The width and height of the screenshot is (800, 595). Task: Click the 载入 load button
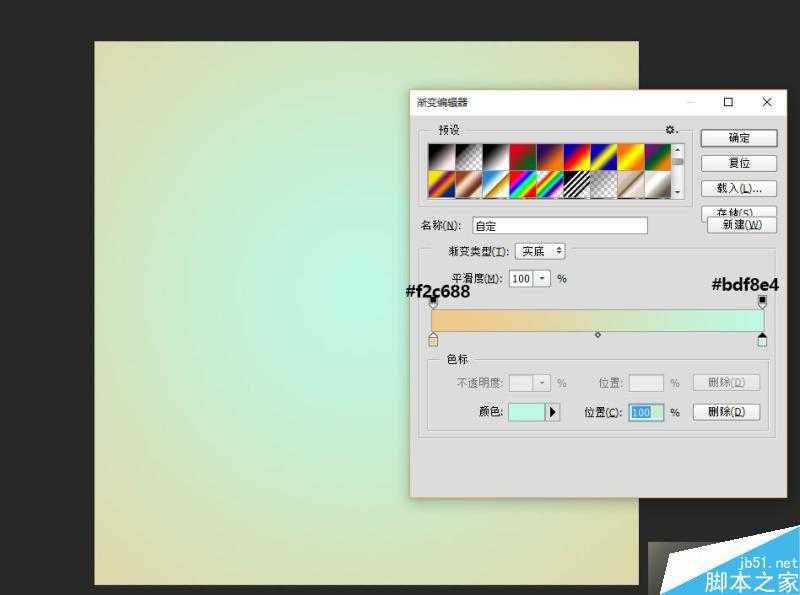tap(738, 189)
